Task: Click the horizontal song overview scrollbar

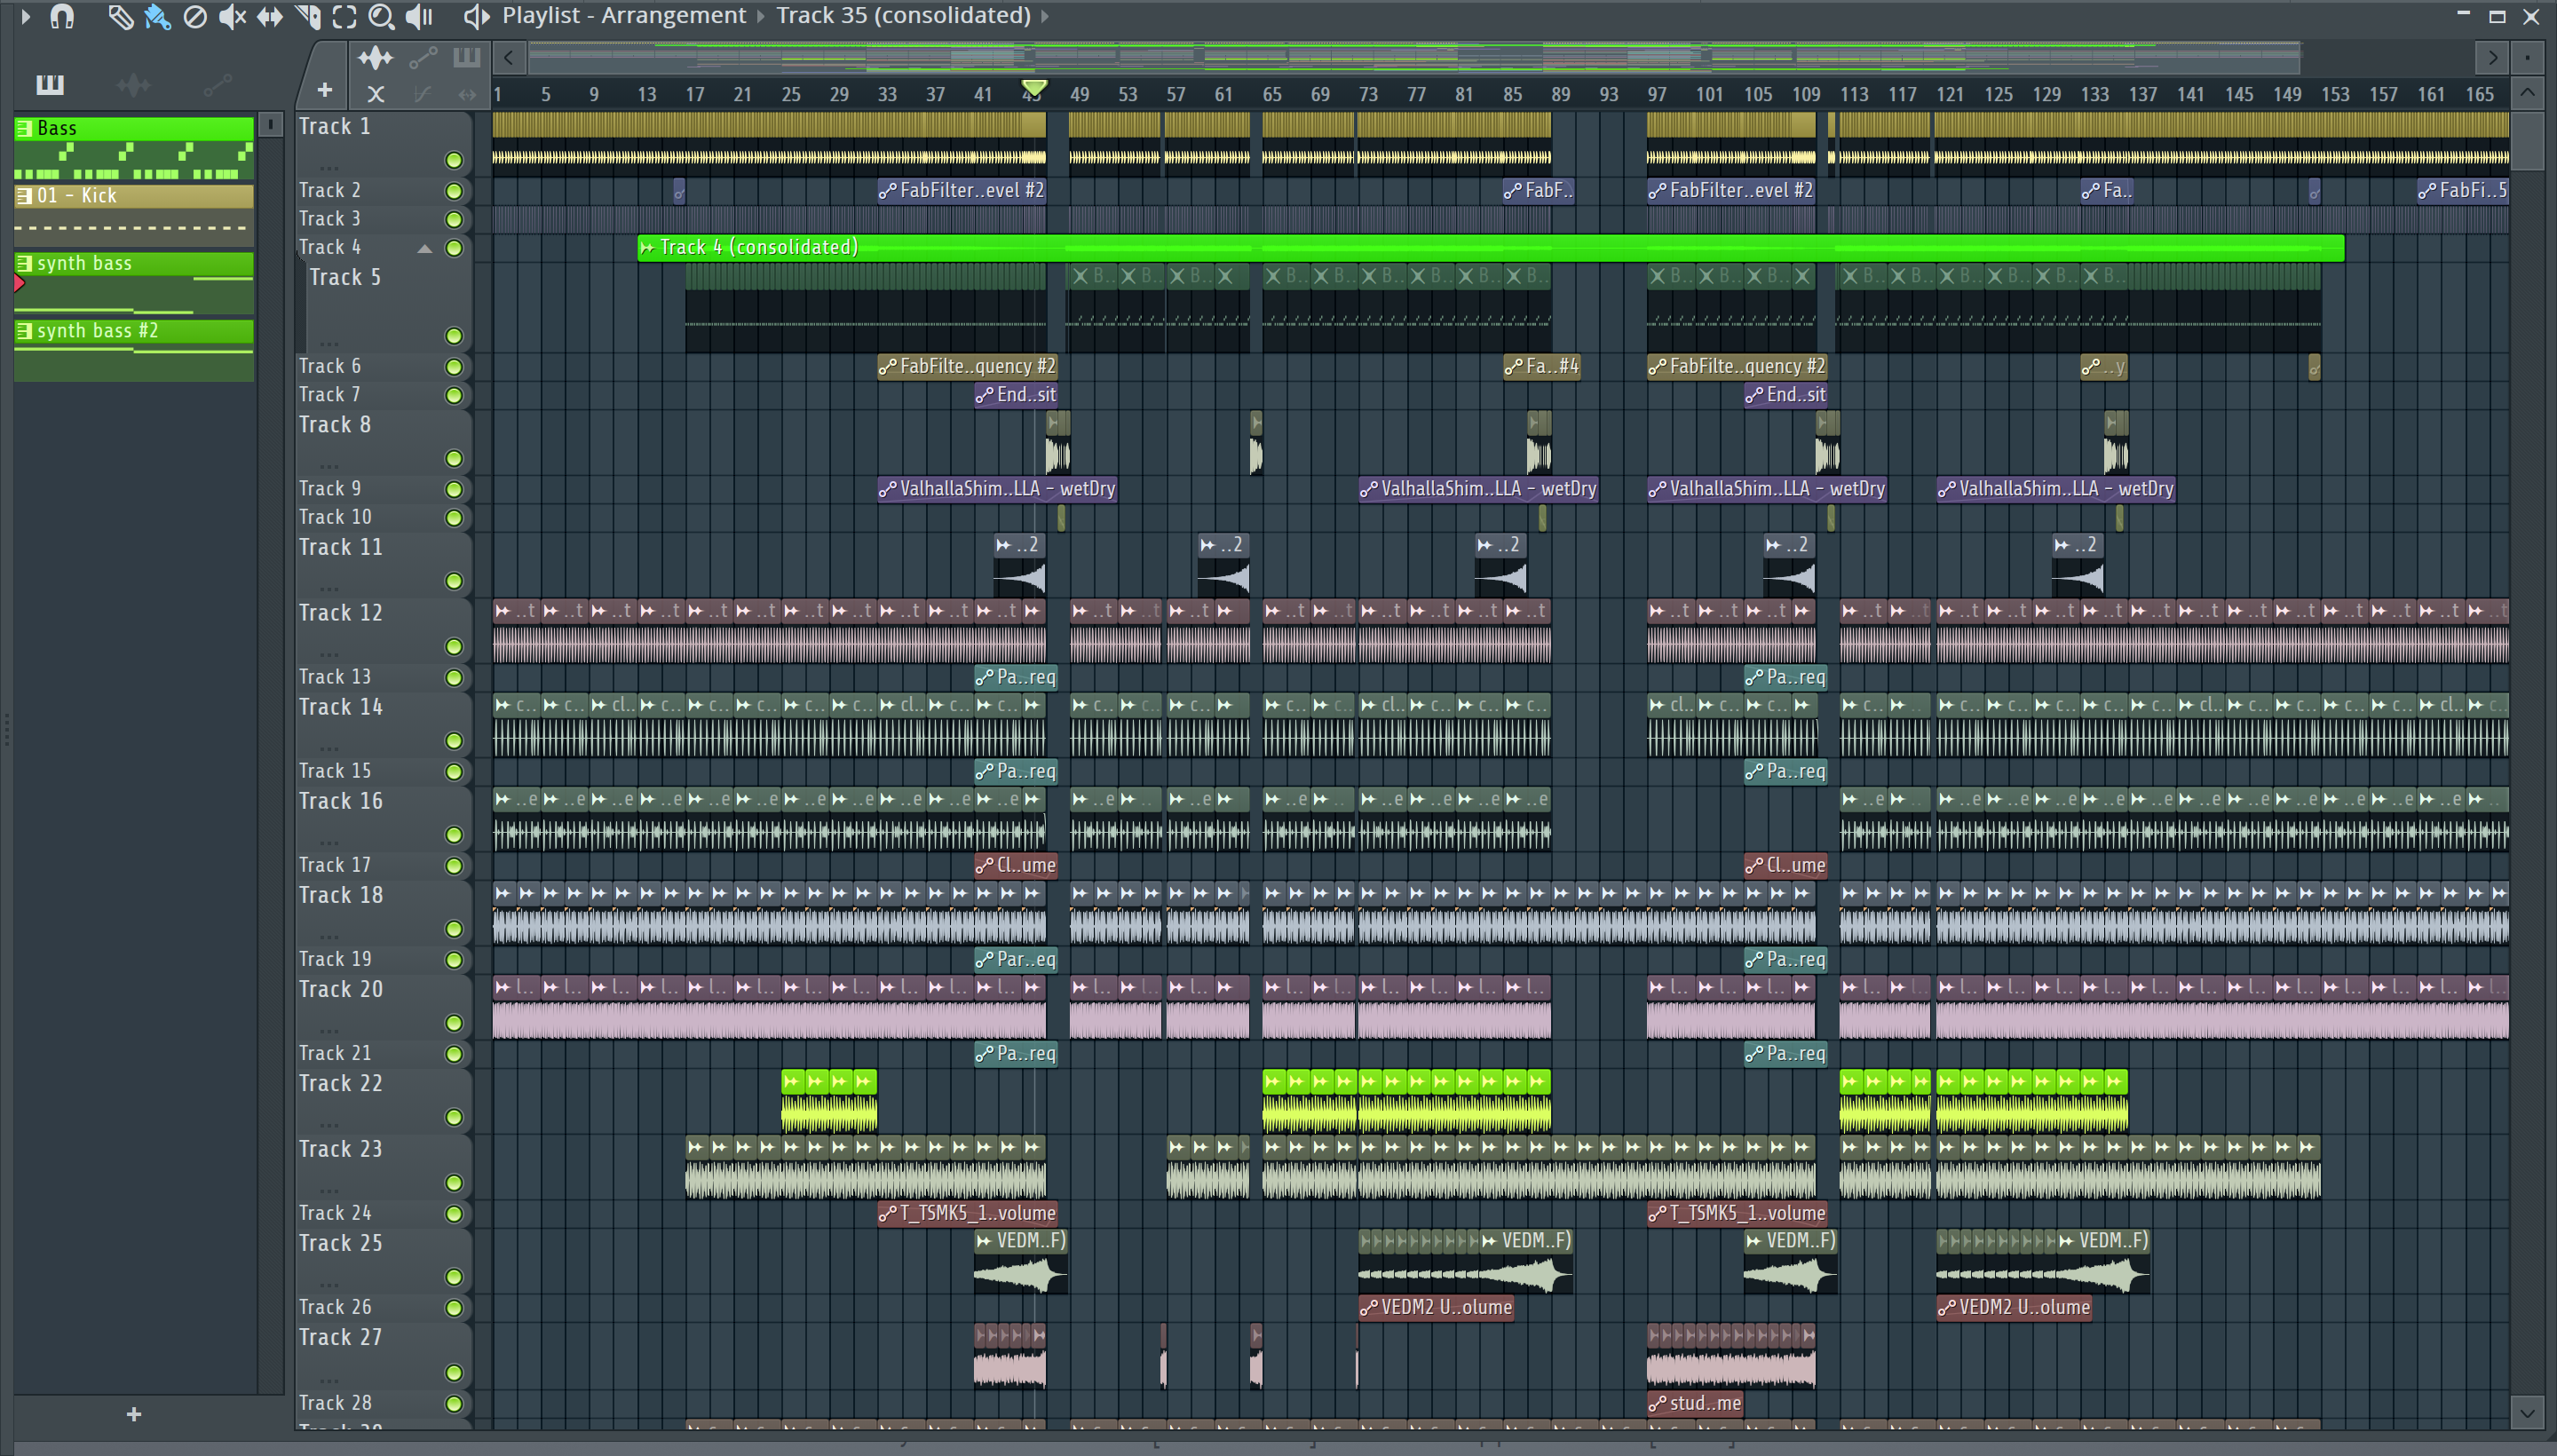Action: coord(1415,58)
